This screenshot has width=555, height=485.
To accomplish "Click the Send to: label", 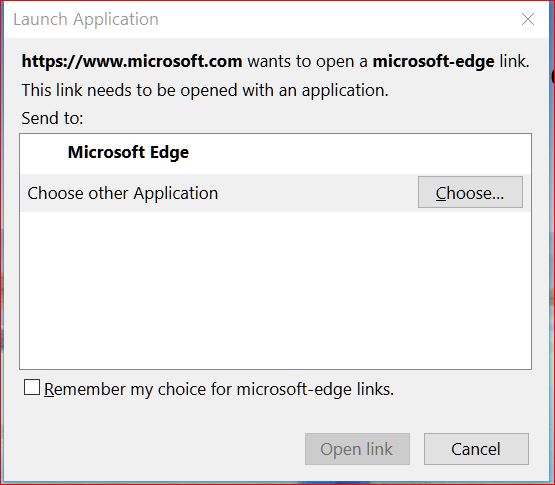I will (52, 118).
